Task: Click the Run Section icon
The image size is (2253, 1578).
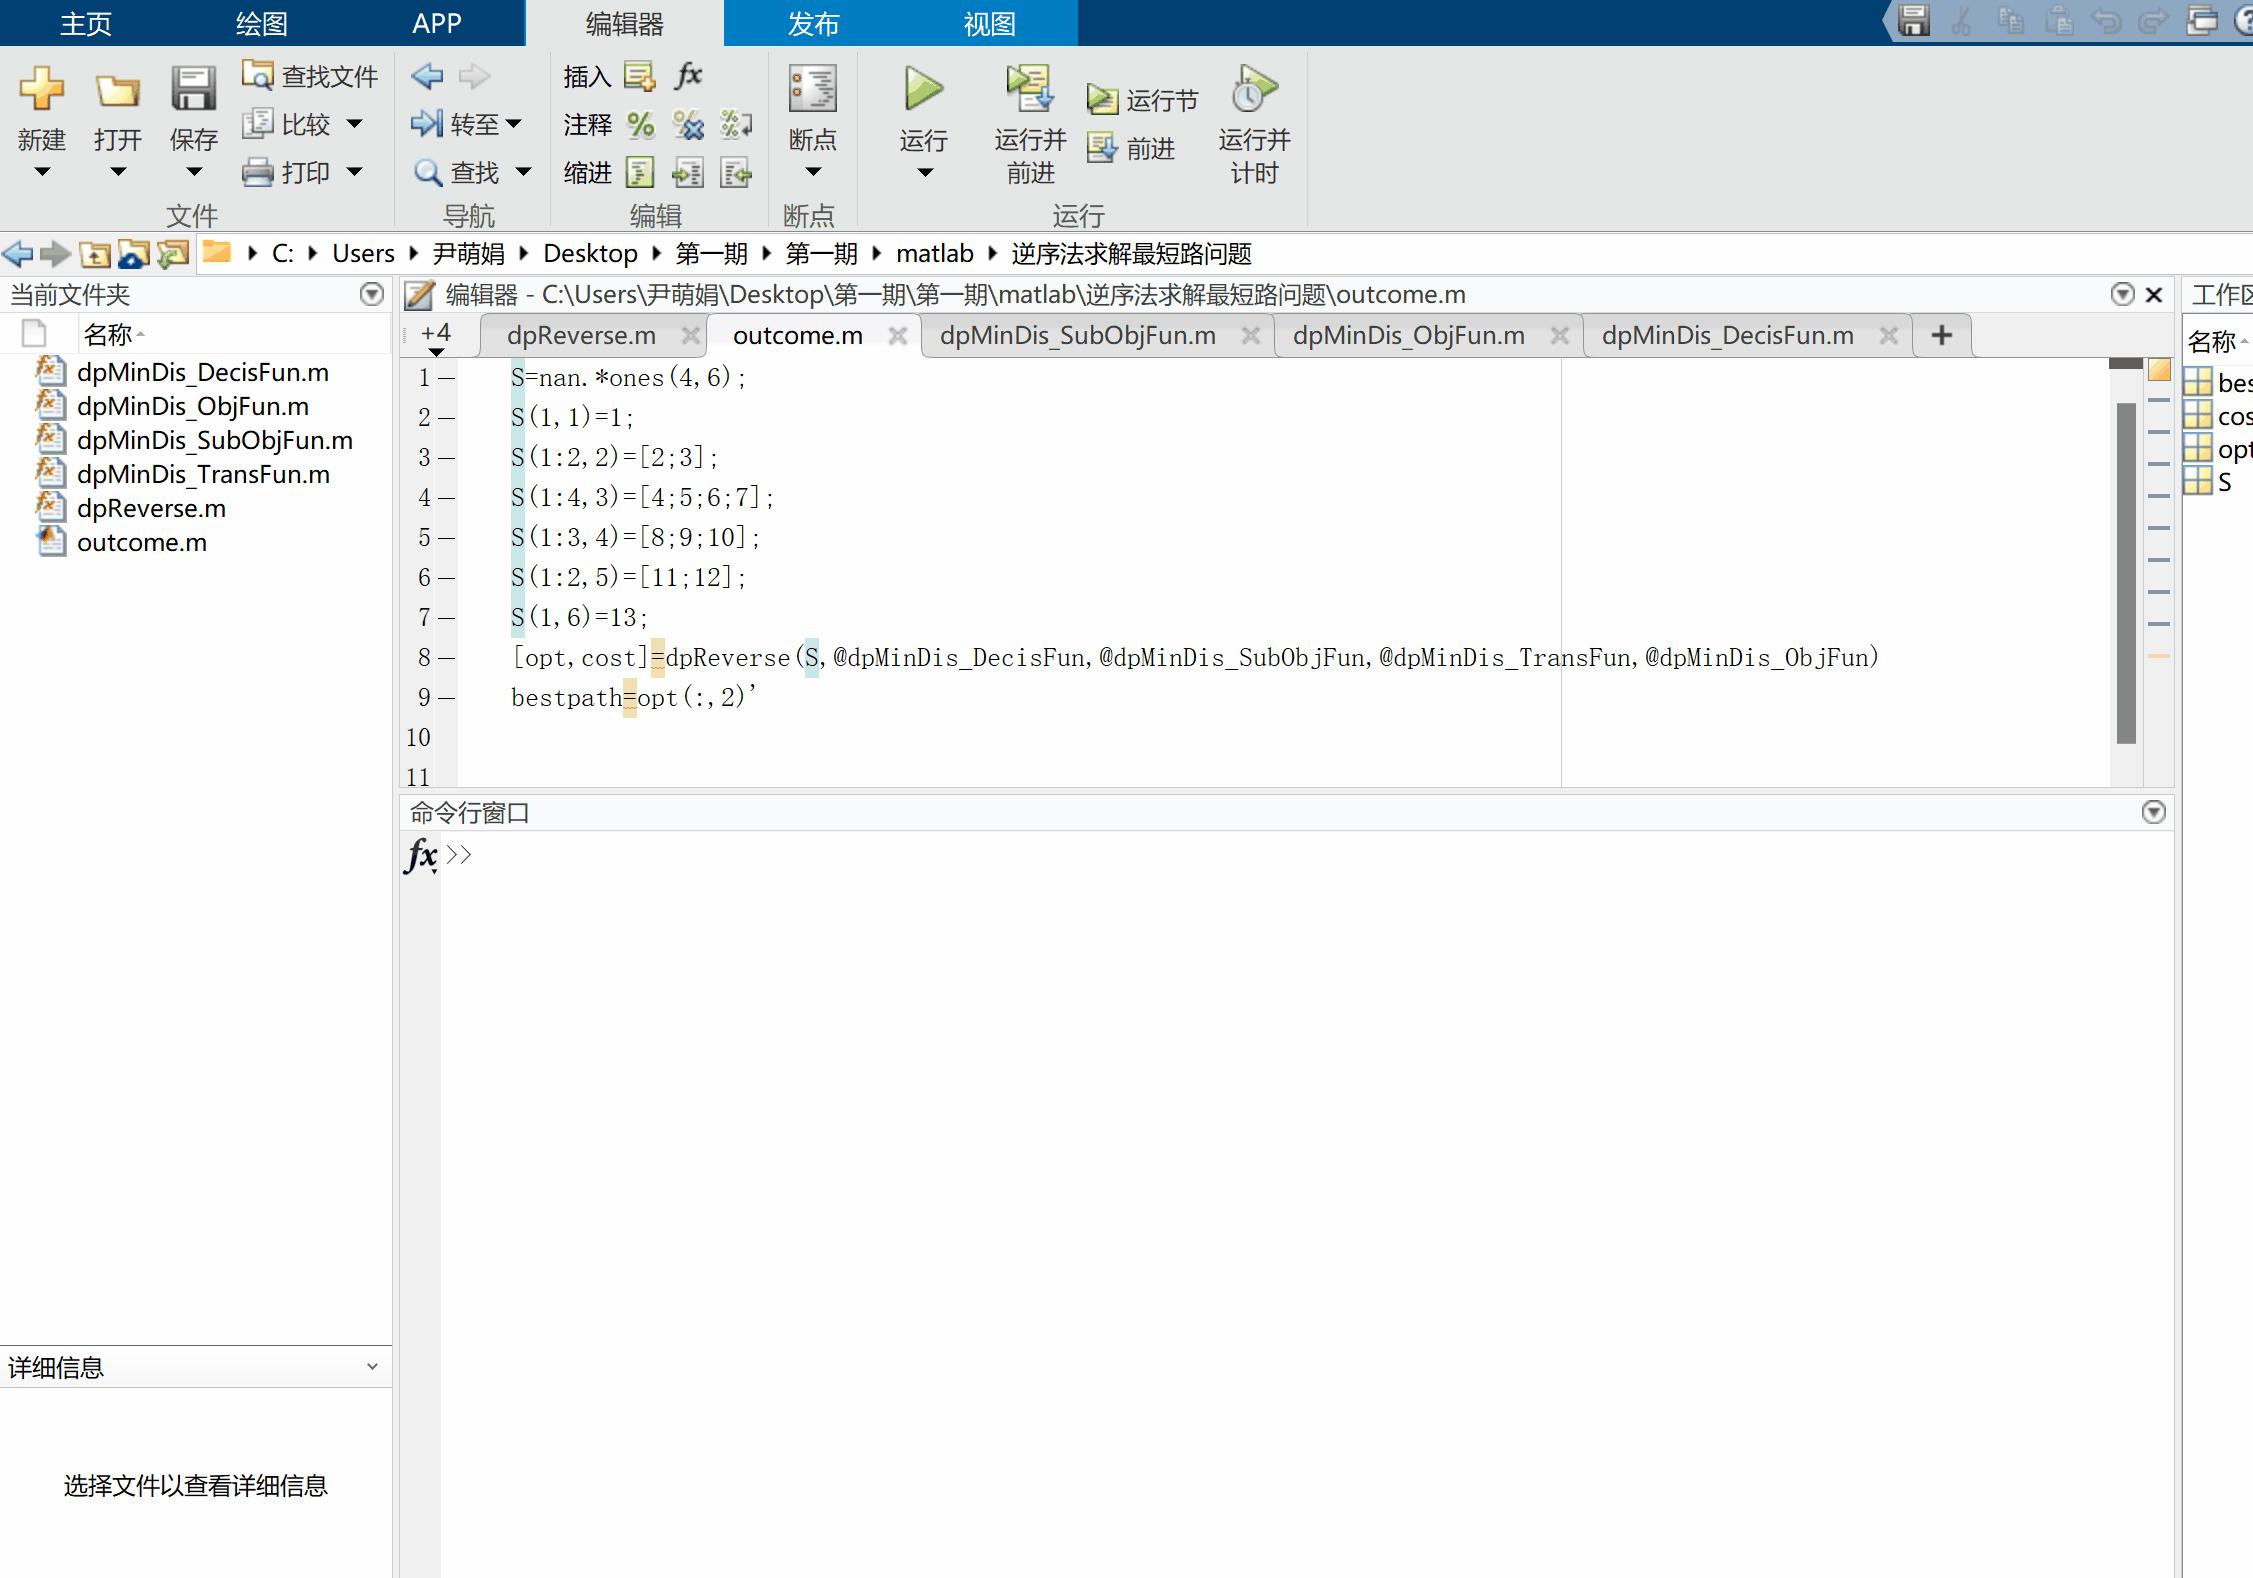Action: [1103, 100]
